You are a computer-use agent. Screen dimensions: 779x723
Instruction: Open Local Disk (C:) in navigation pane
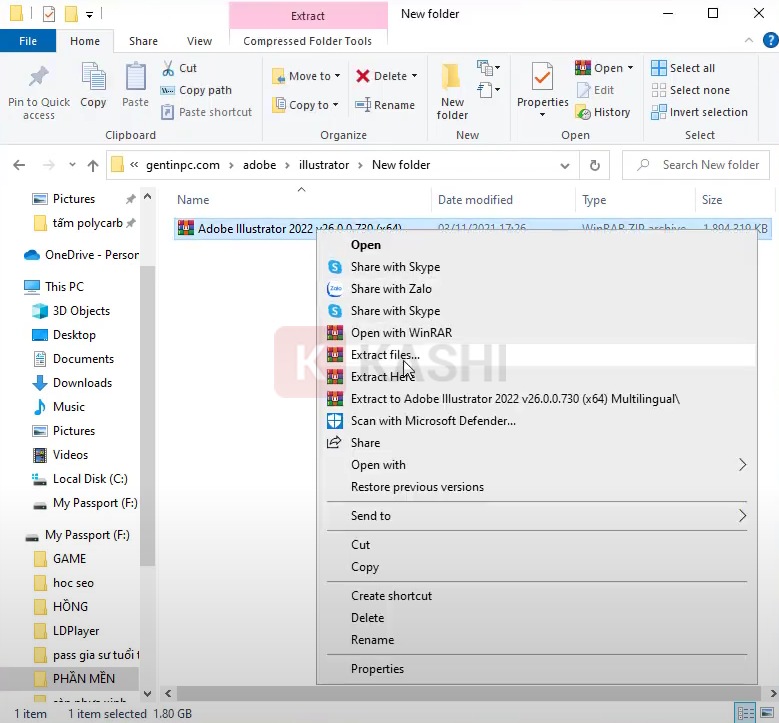(79, 479)
